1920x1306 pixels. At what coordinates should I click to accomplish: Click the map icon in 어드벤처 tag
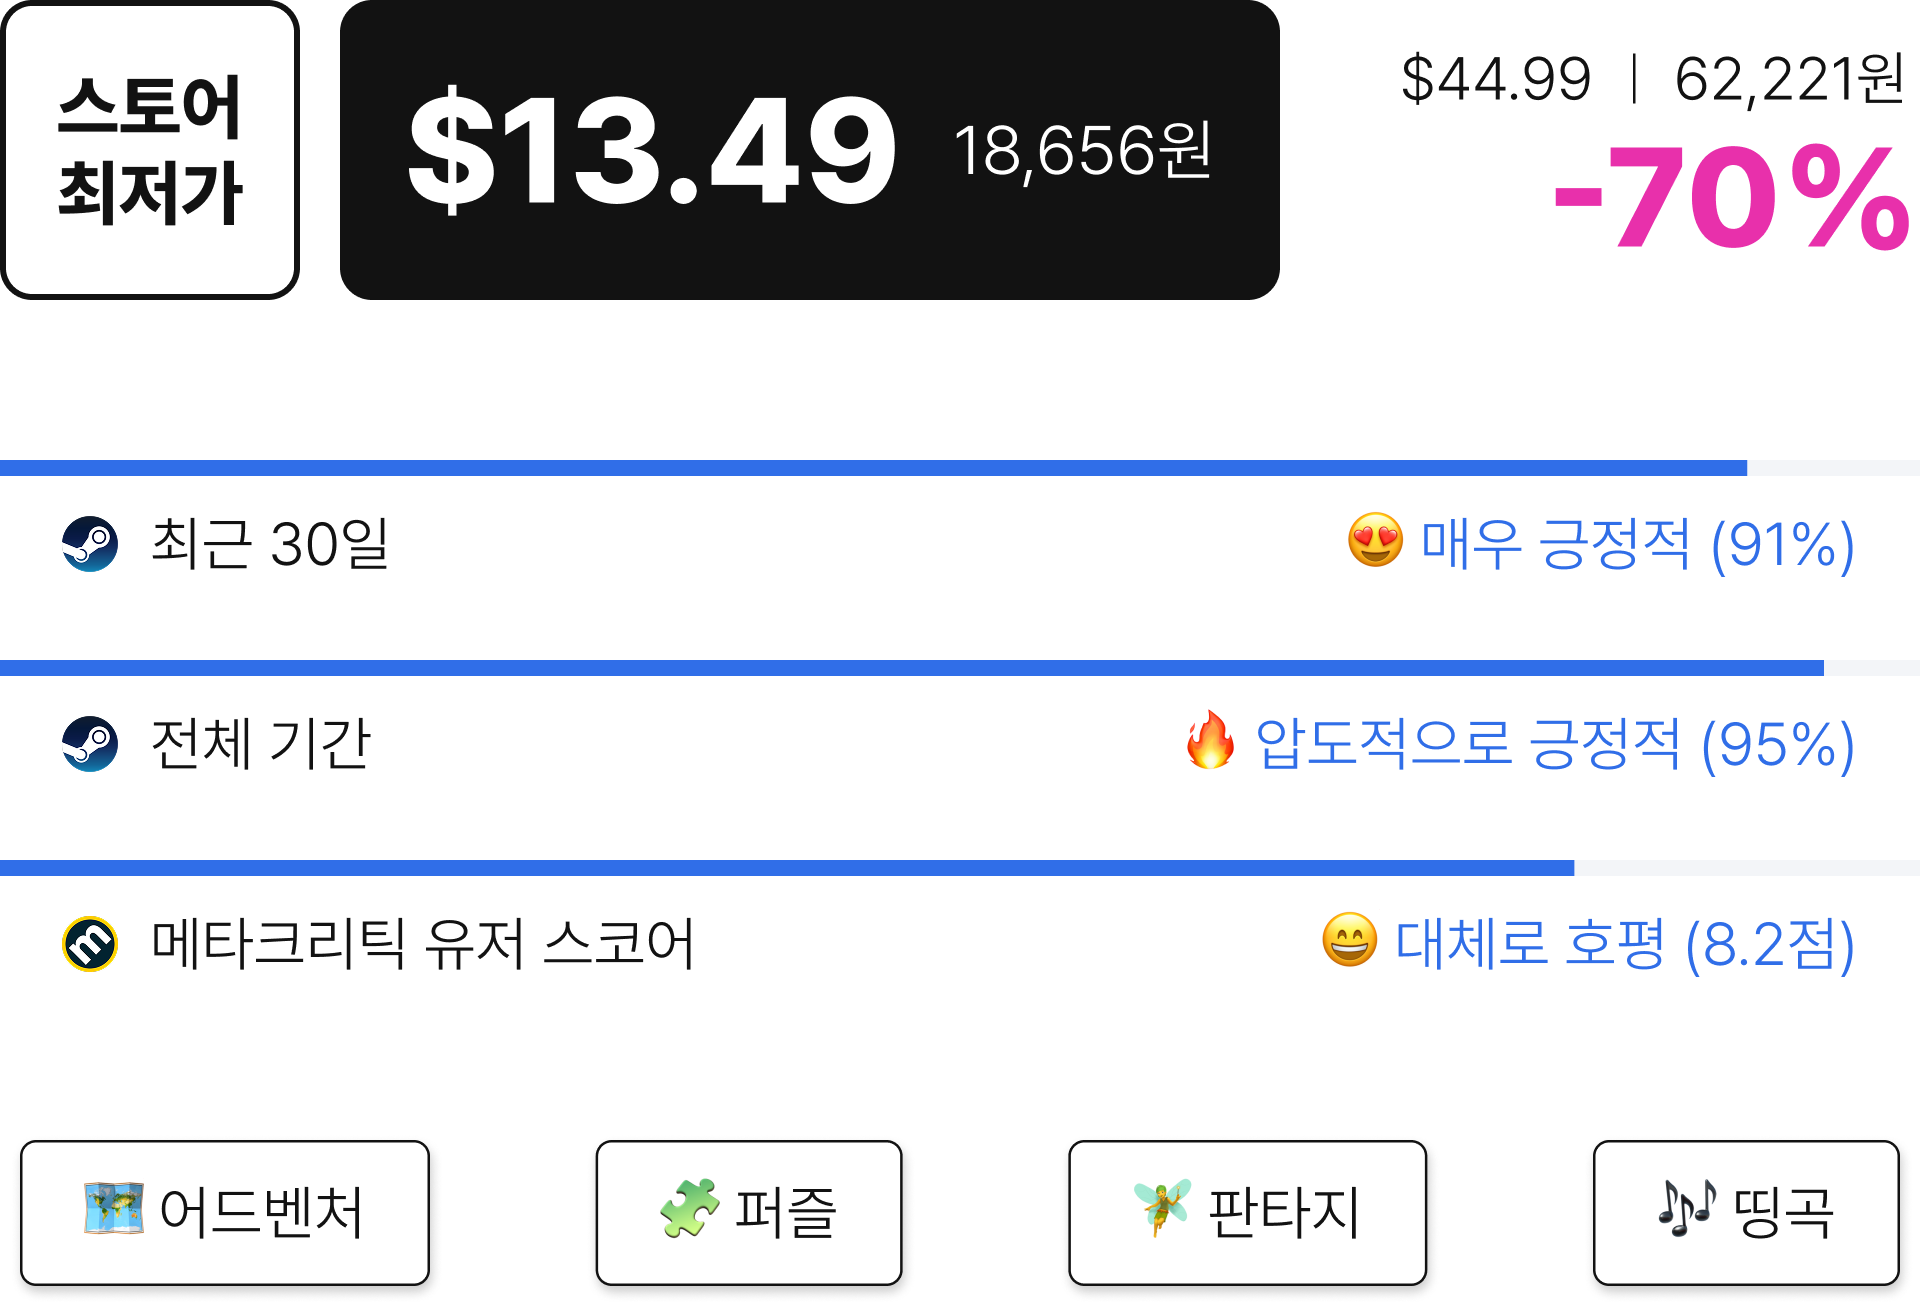[113, 1208]
